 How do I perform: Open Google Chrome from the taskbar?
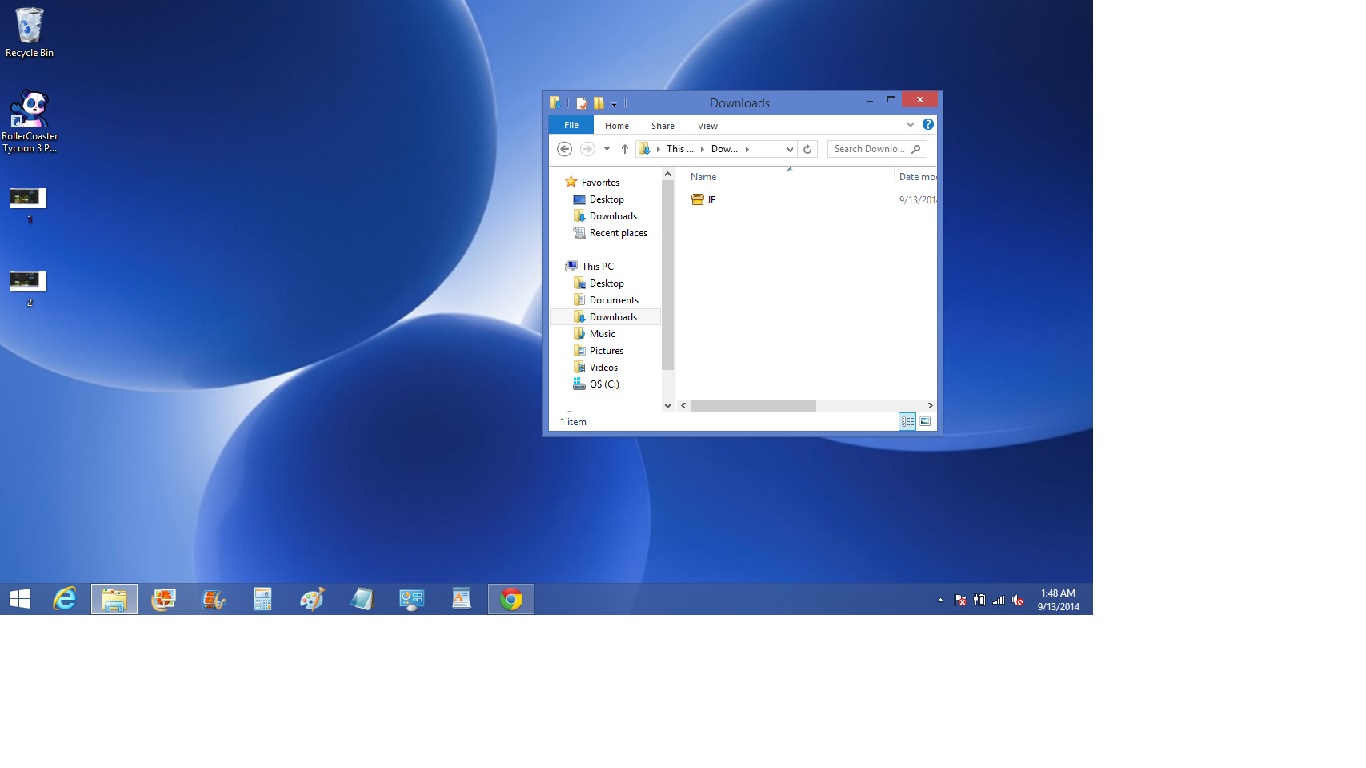click(511, 599)
